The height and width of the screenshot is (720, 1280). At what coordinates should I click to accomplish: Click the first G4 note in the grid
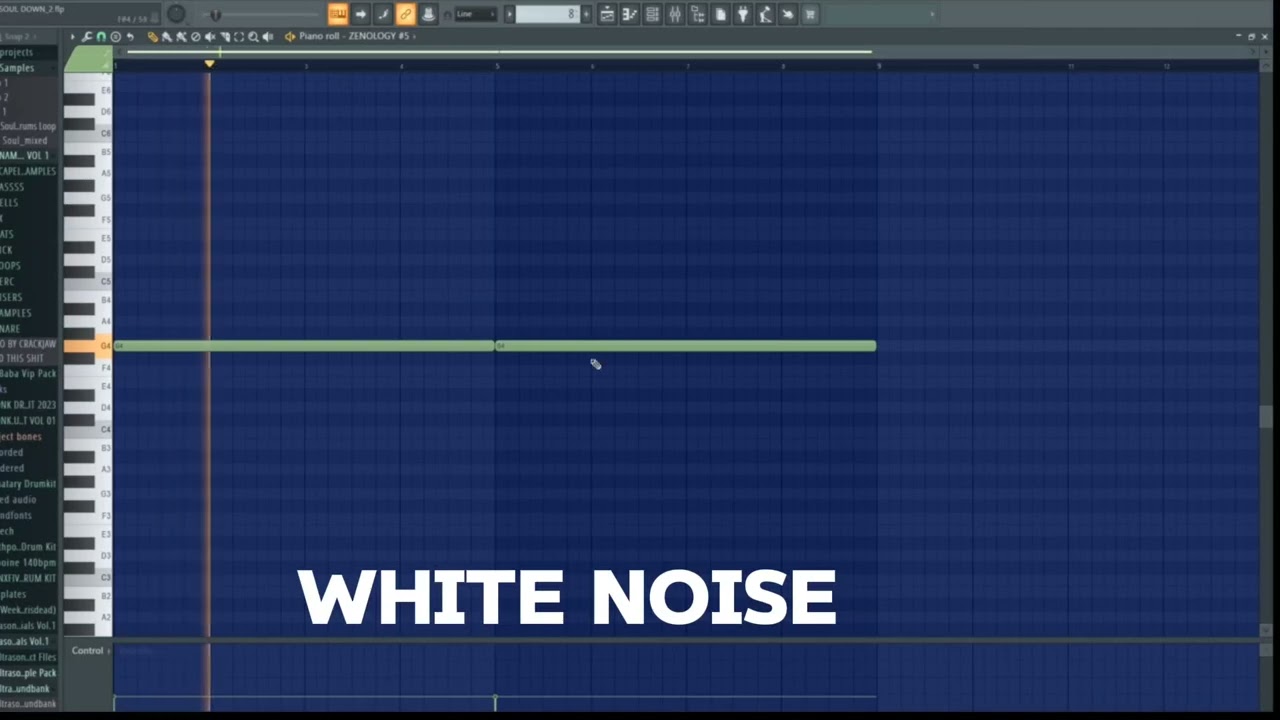pos(304,346)
